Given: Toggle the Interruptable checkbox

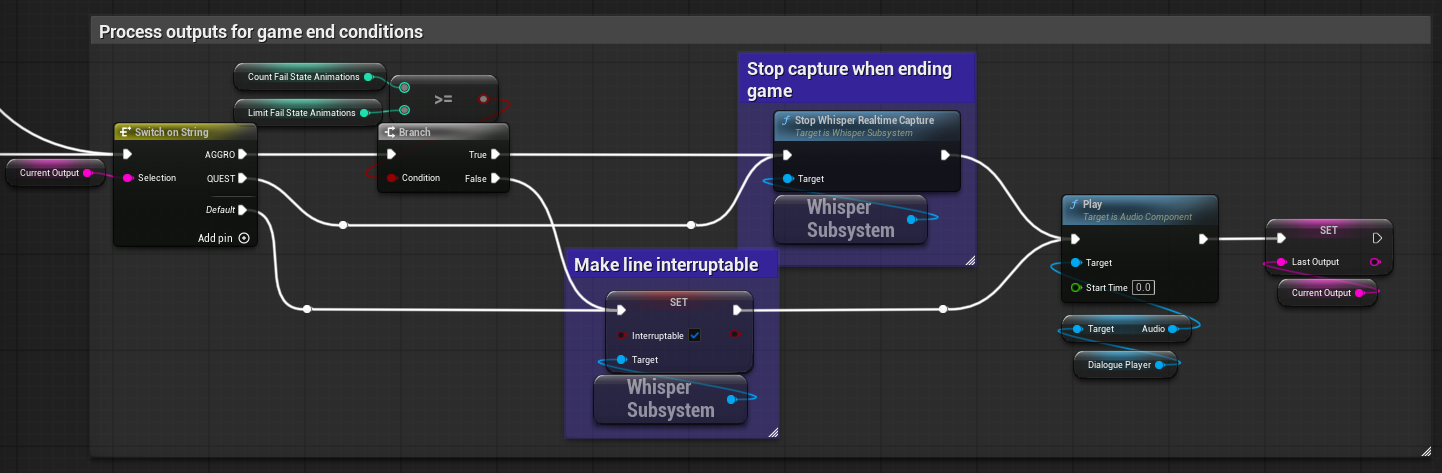Looking at the screenshot, I should (695, 335).
